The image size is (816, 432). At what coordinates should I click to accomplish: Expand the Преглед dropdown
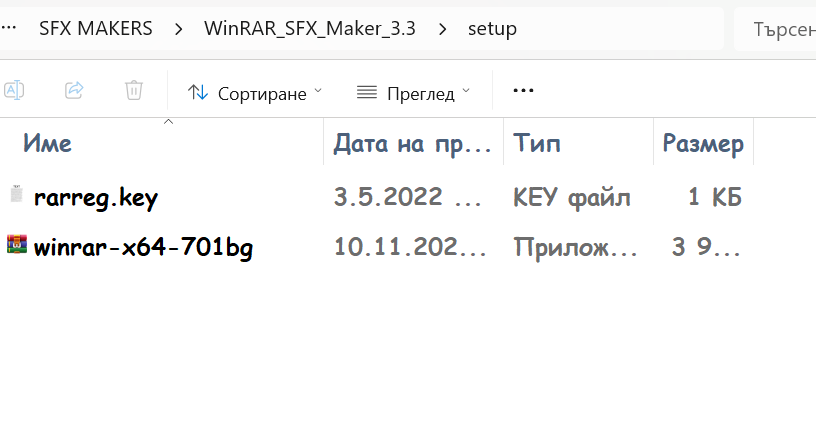click(x=465, y=91)
